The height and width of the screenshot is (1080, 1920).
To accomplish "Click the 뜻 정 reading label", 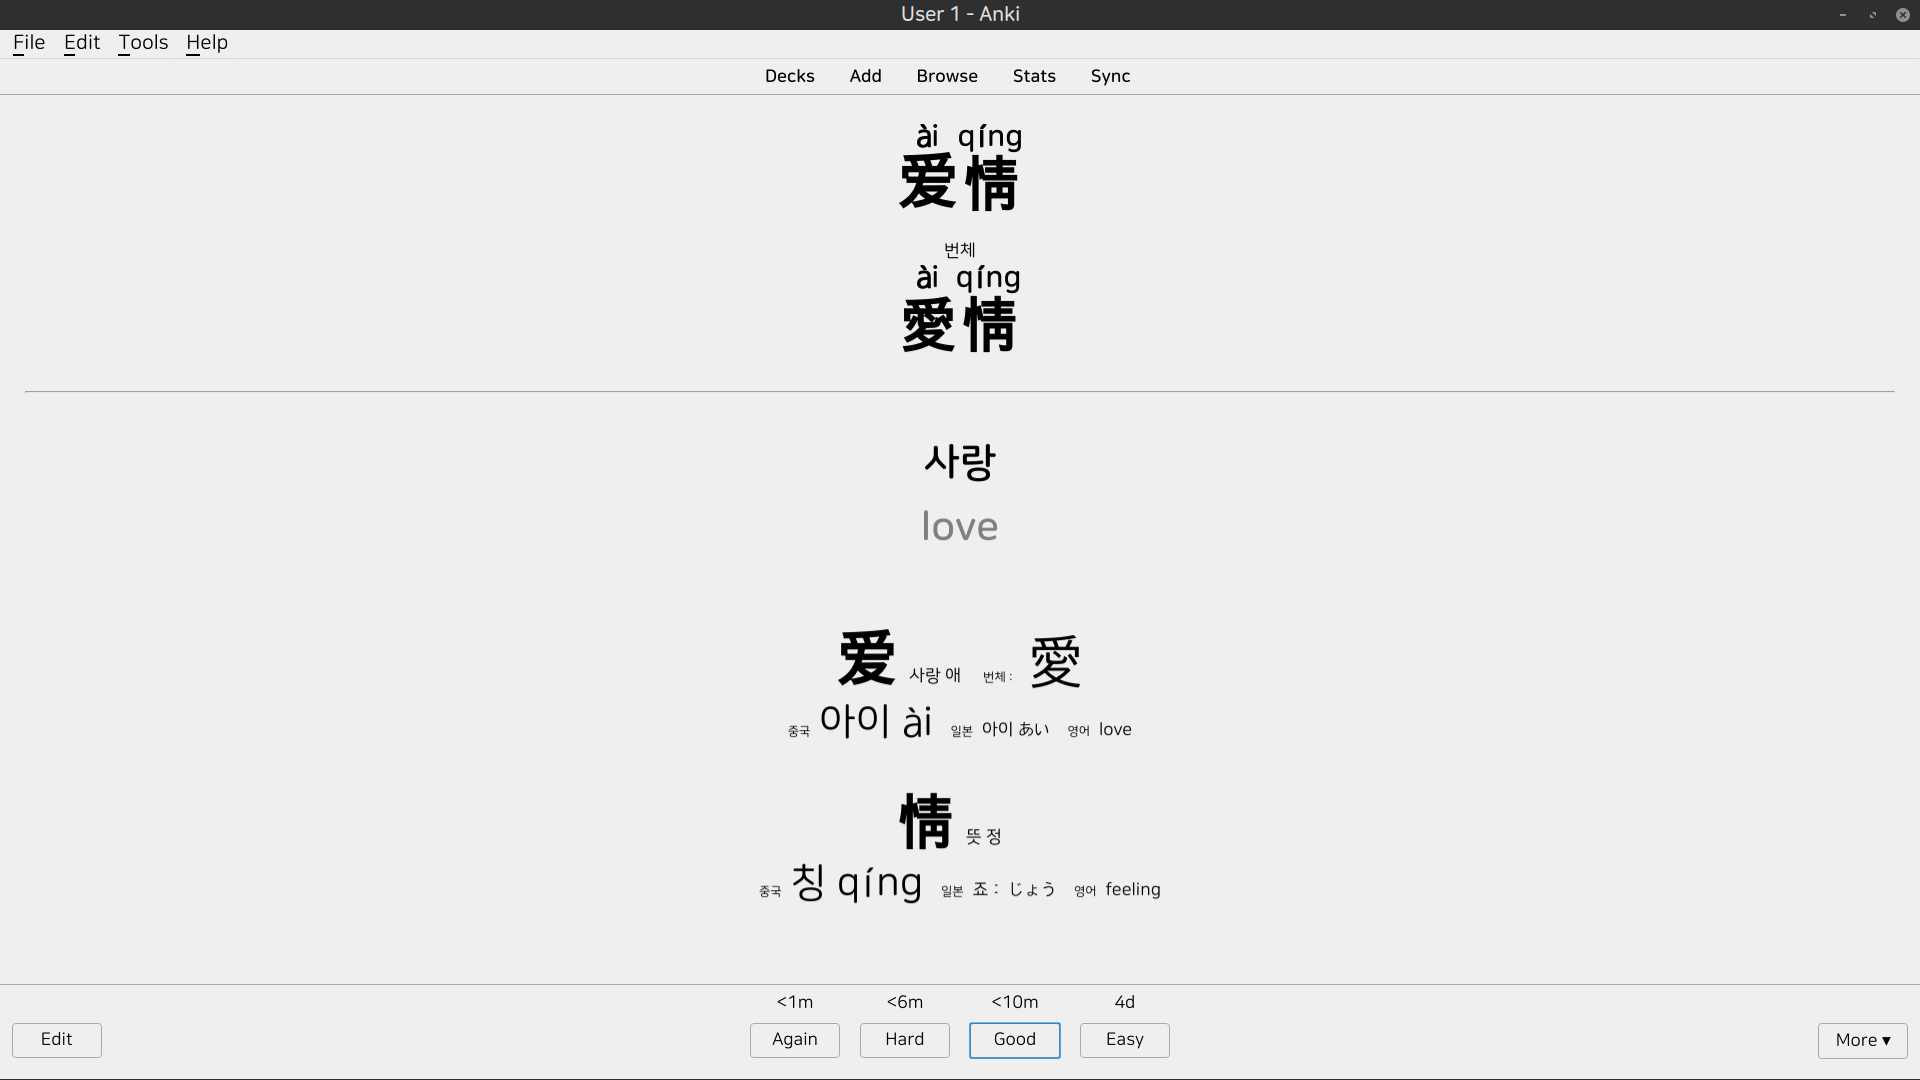I will coord(984,836).
